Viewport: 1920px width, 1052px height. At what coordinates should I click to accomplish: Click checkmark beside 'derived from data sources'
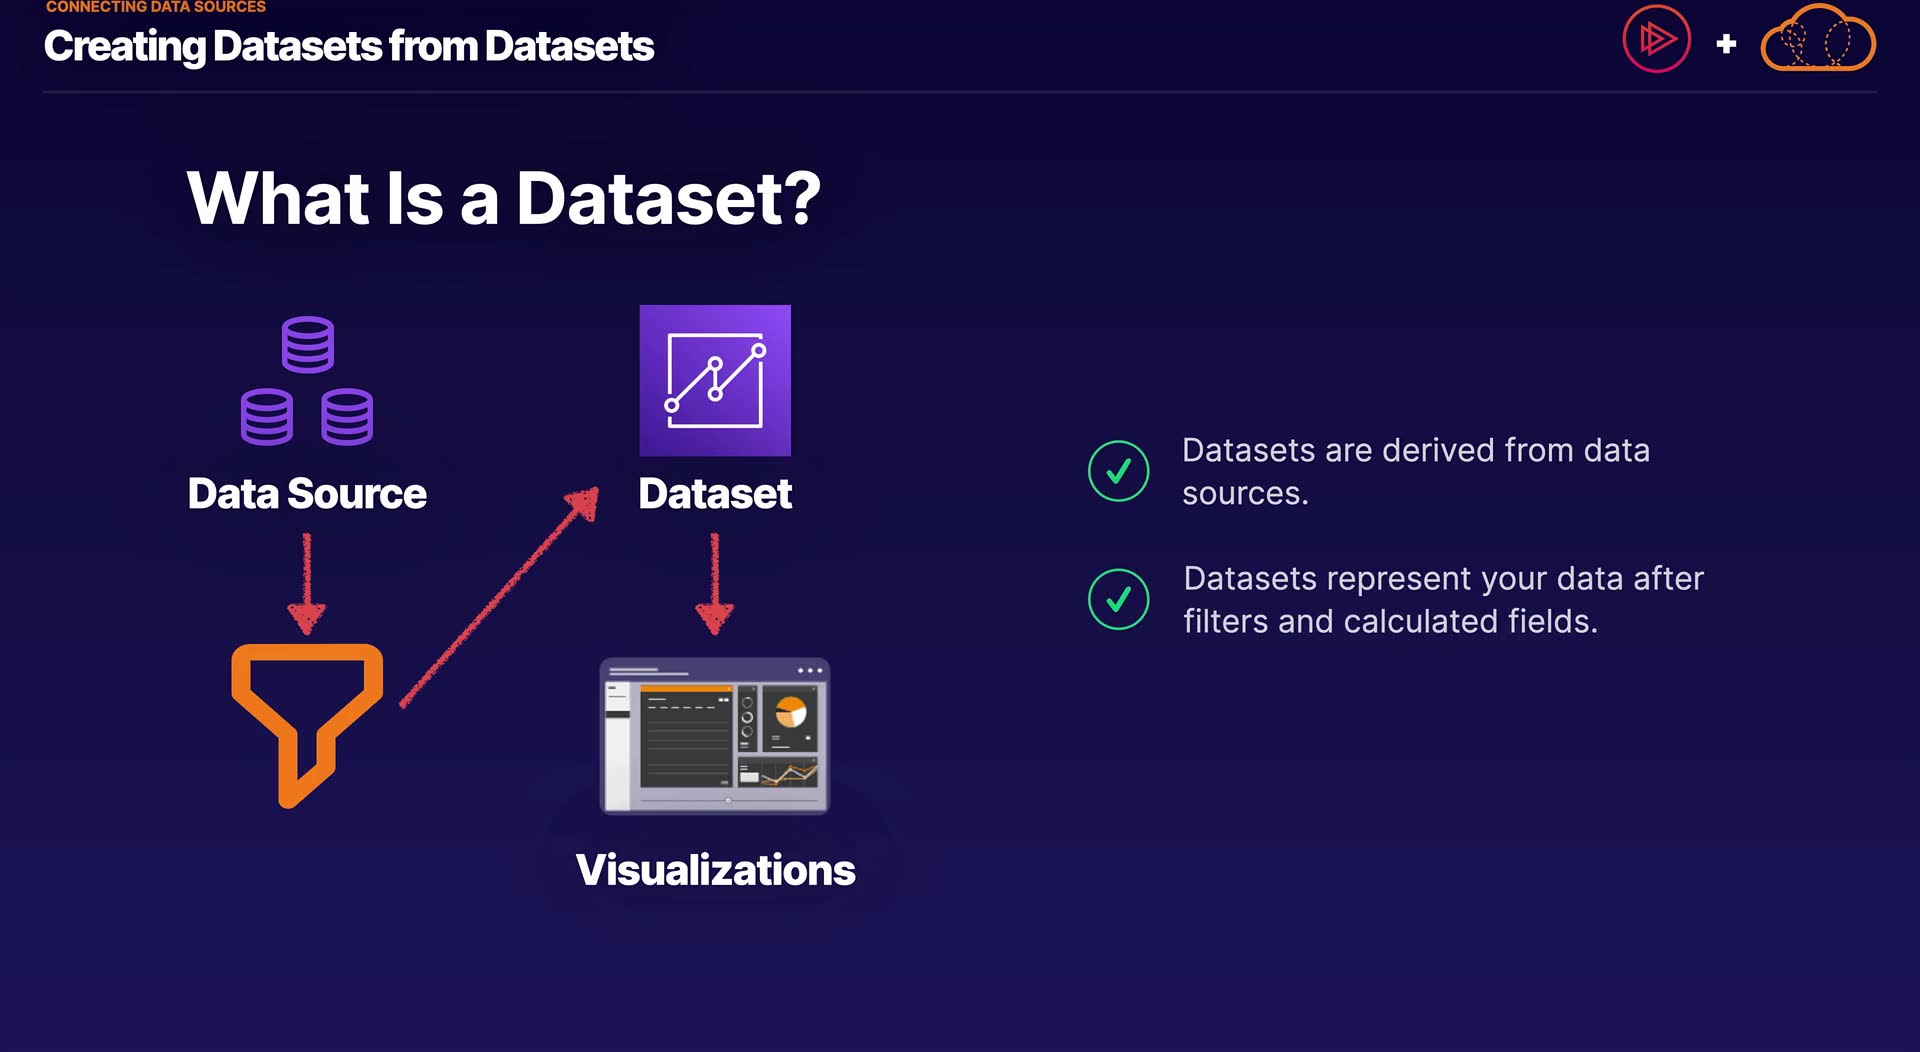[x=1118, y=471]
